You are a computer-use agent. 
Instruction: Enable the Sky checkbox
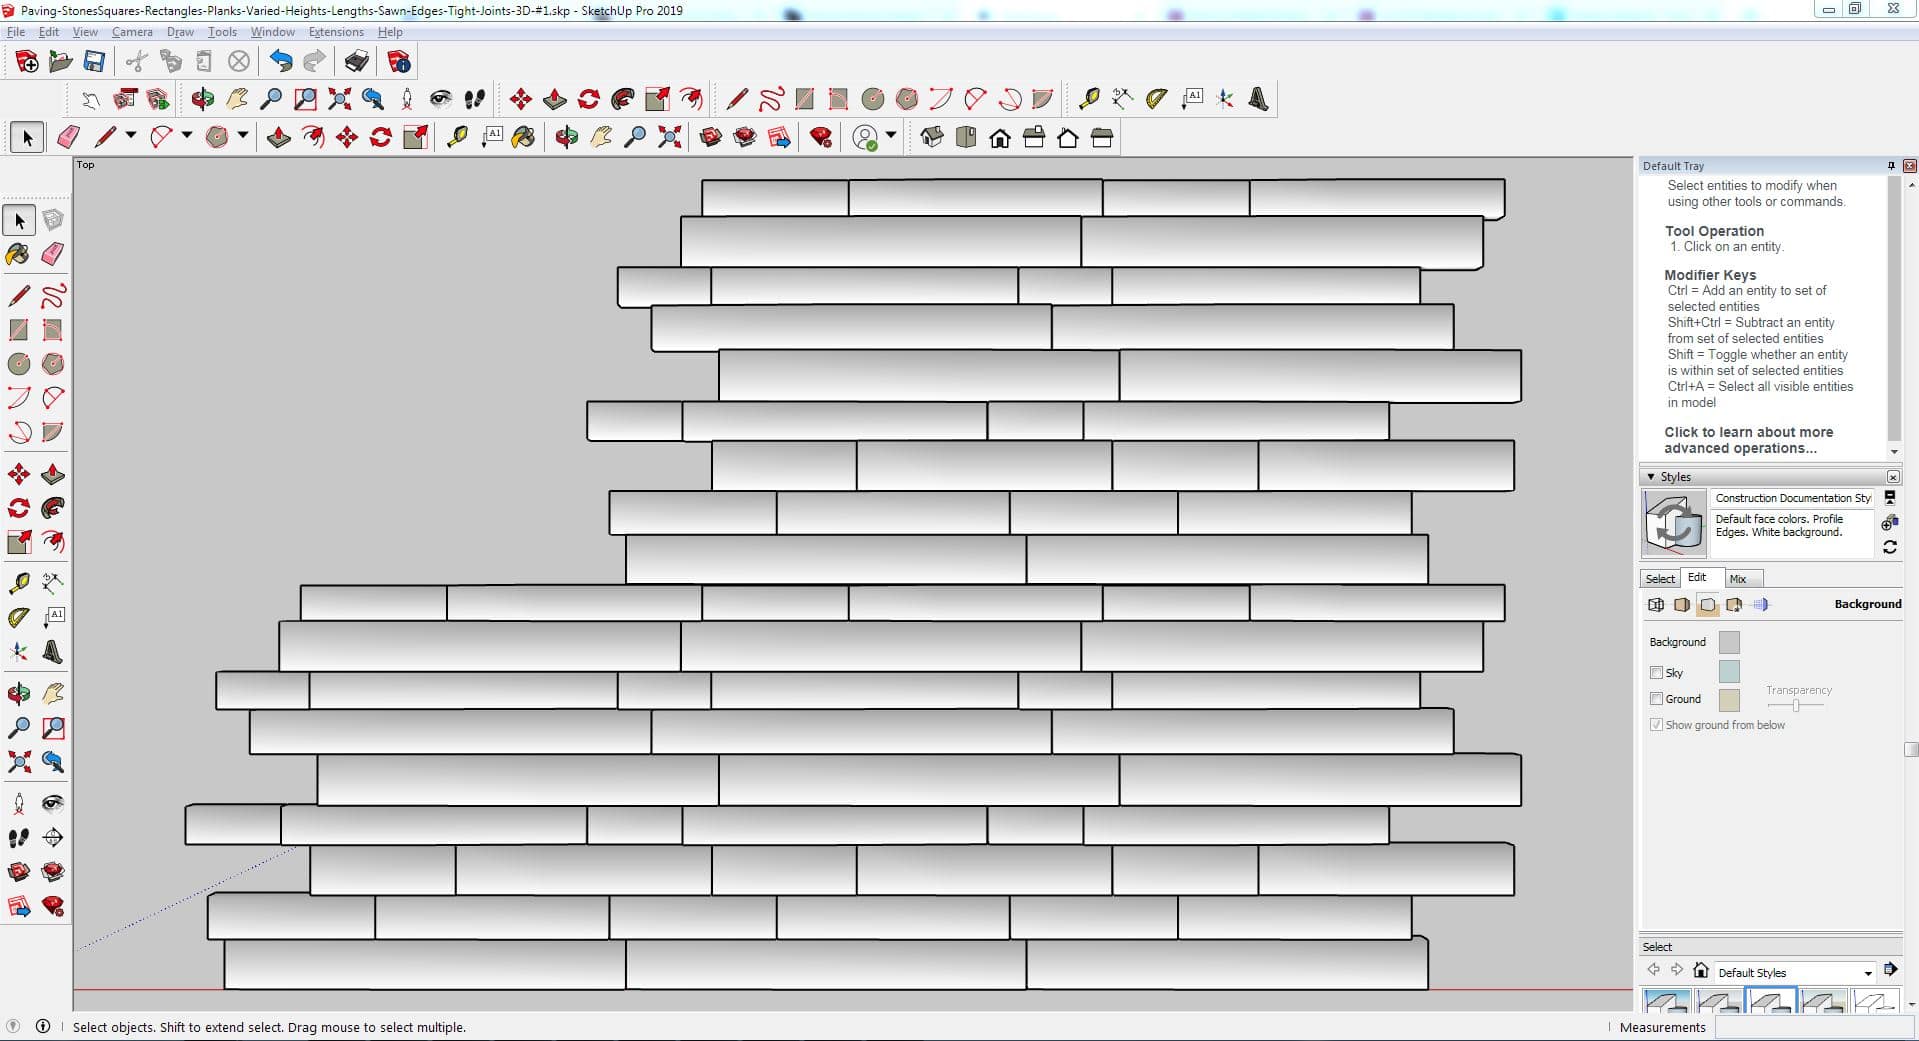point(1656,673)
